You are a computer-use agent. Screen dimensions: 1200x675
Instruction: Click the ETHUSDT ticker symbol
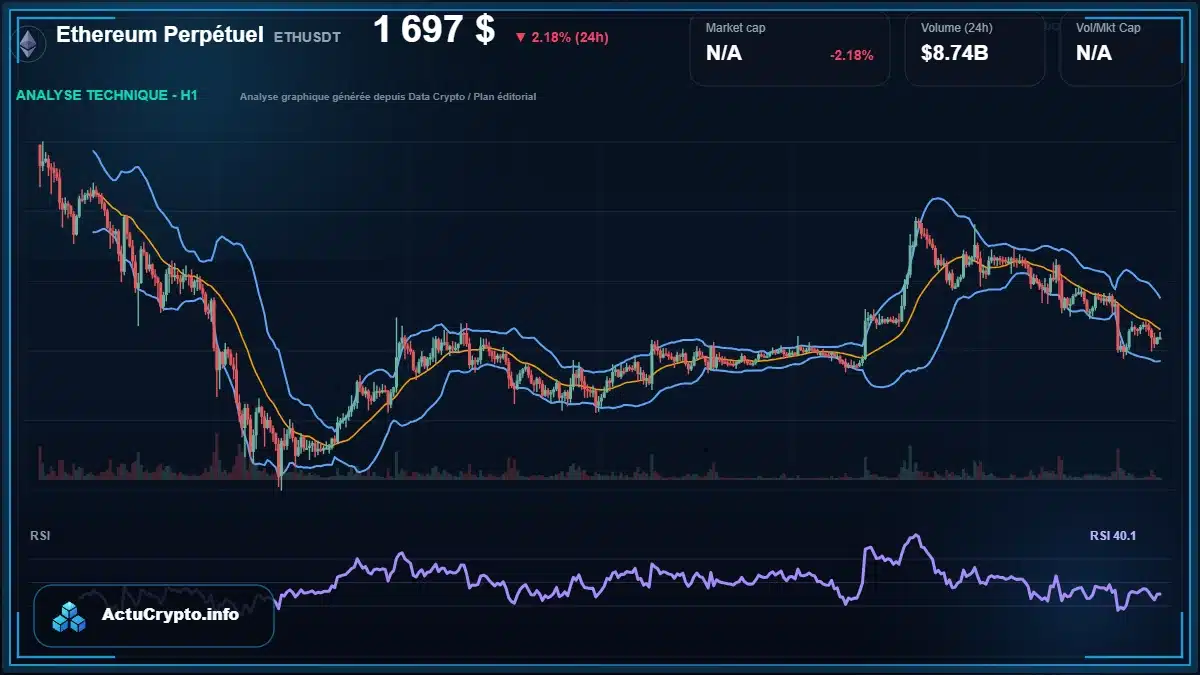307,37
